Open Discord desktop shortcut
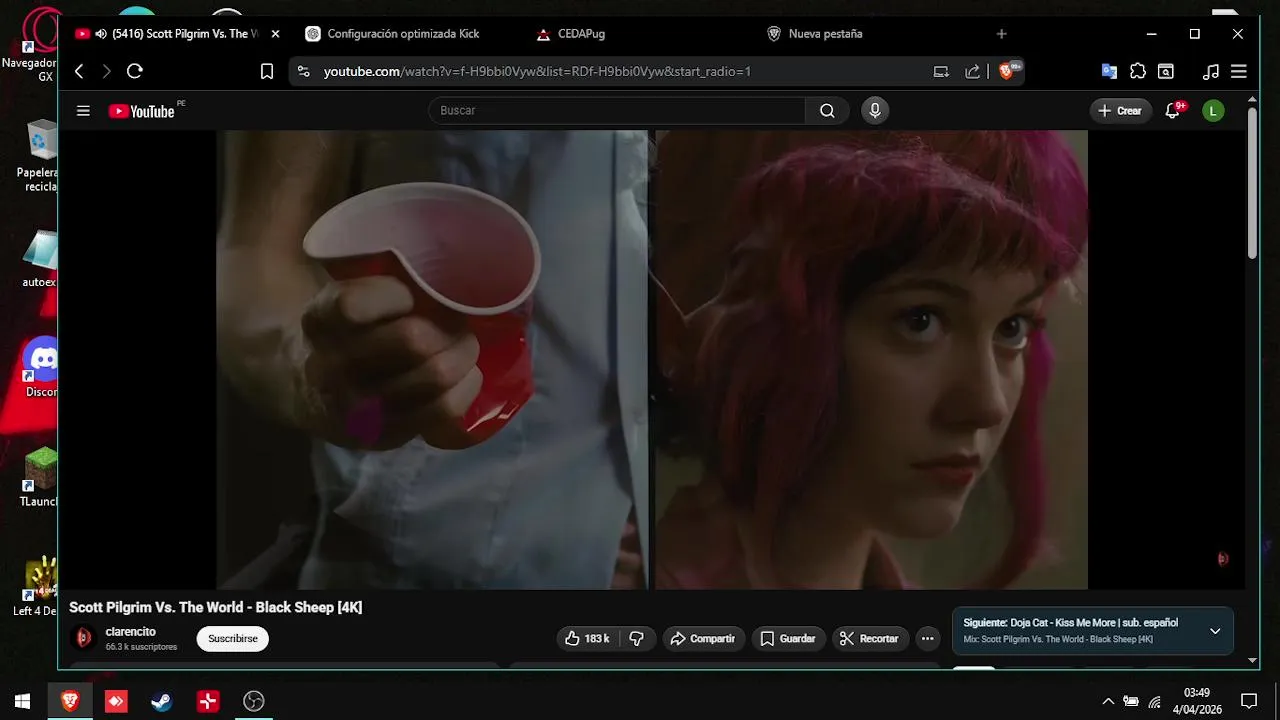 tap(42, 368)
